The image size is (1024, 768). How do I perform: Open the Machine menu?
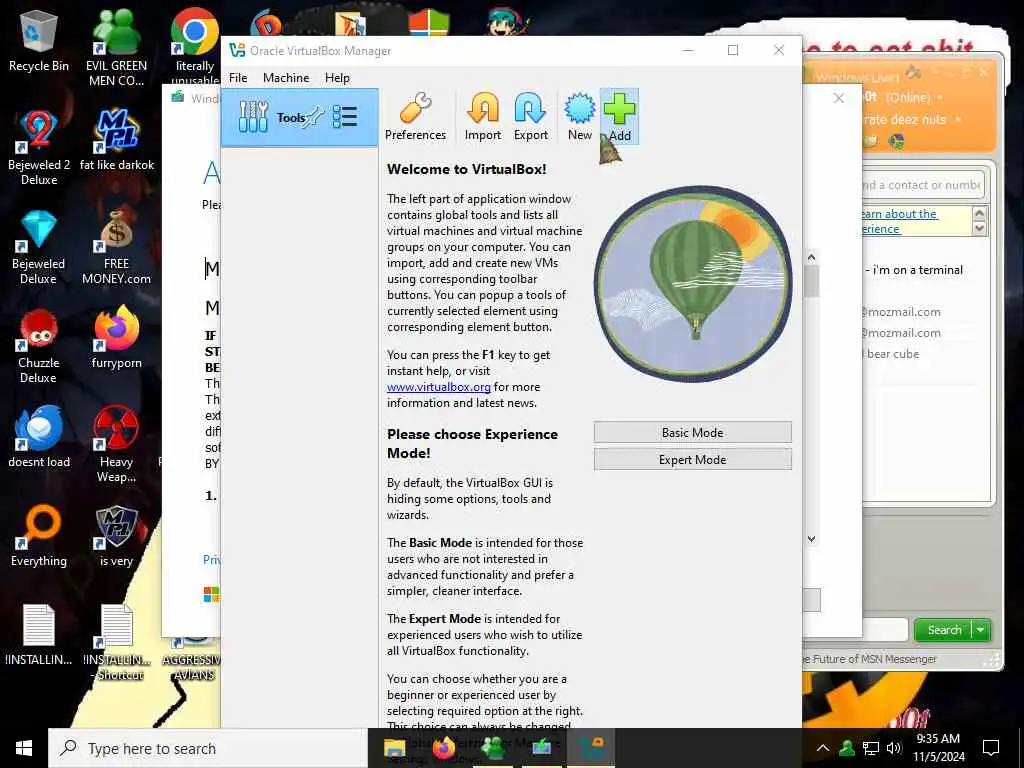tap(286, 78)
